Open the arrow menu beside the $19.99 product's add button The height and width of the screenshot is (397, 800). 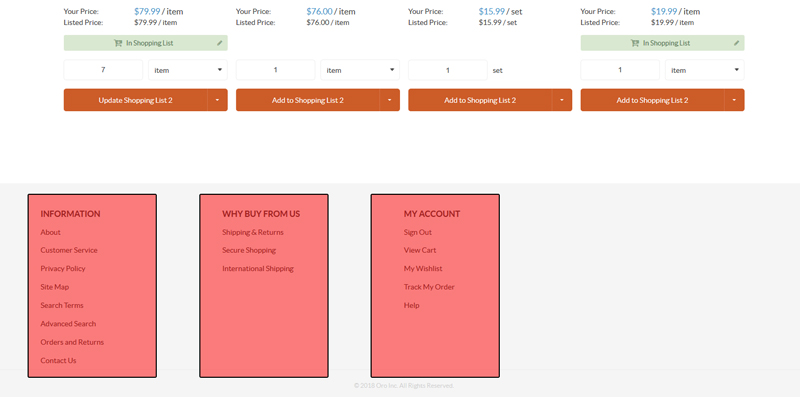(734, 100)
